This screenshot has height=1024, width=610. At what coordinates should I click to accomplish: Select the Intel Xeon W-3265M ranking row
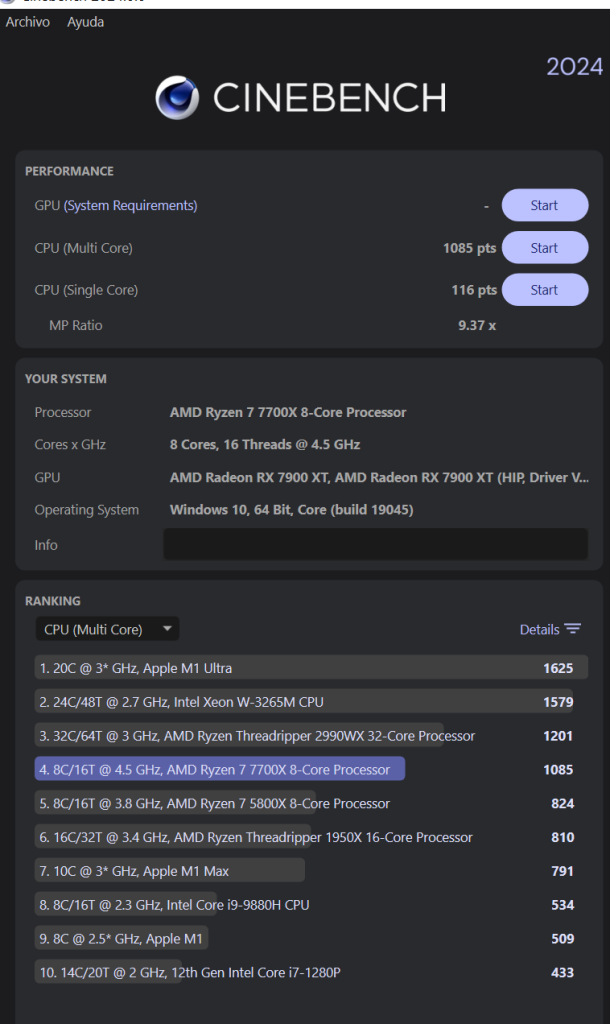click(x=311, y=701)
